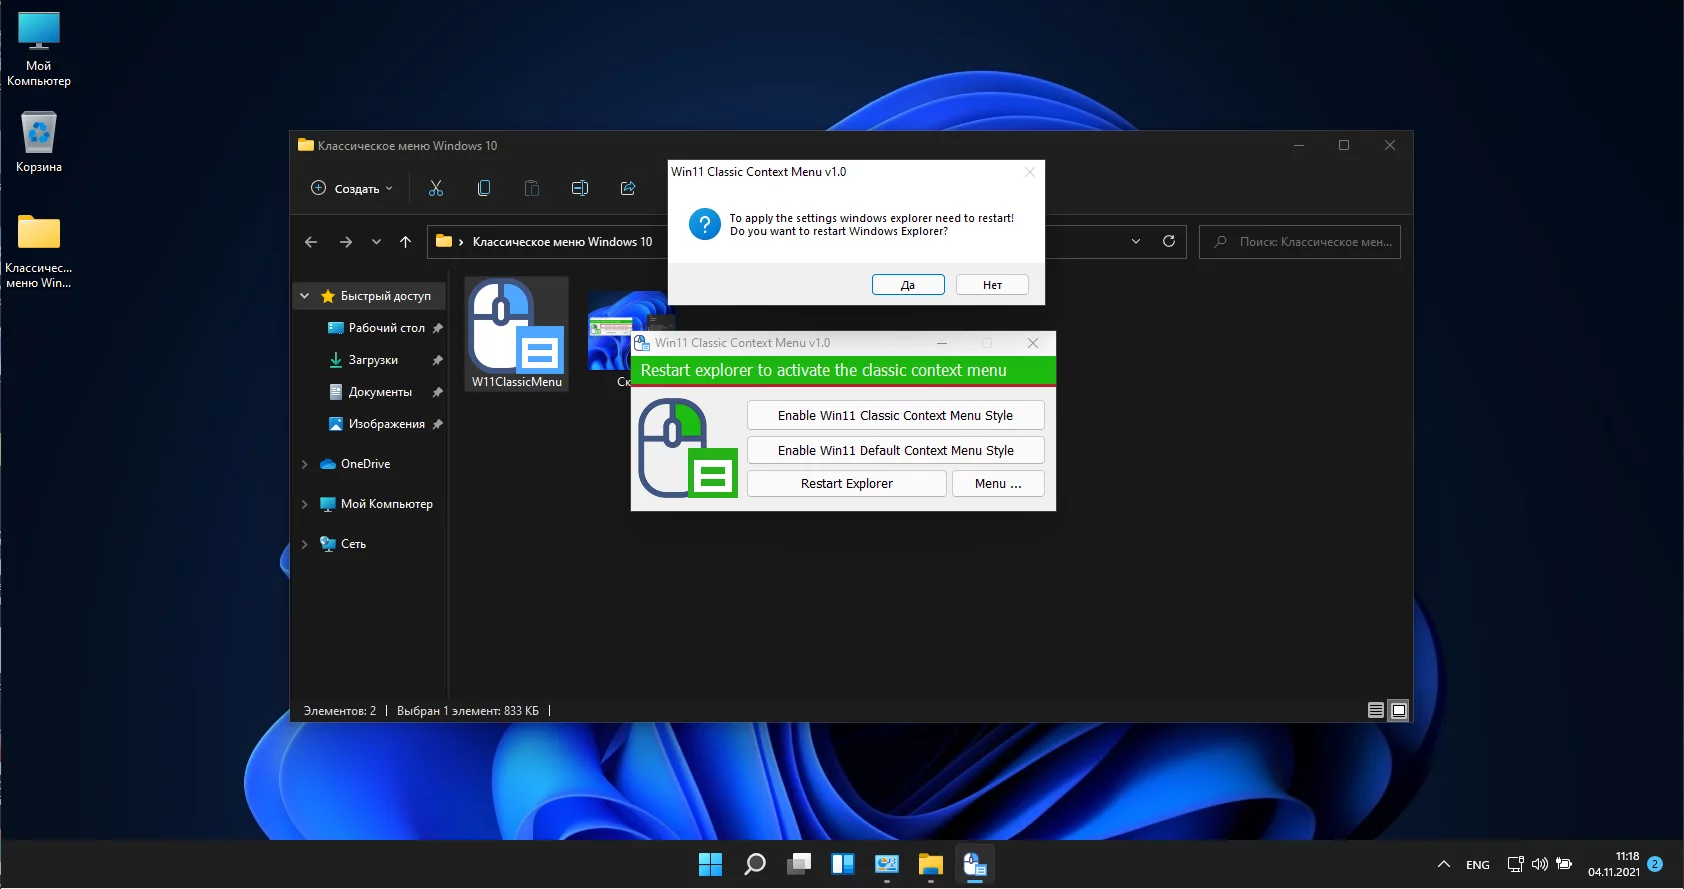Click the Cut scissors icon in toolbar
Viewport: 1684px width, 889px height.
pos(436,188)
